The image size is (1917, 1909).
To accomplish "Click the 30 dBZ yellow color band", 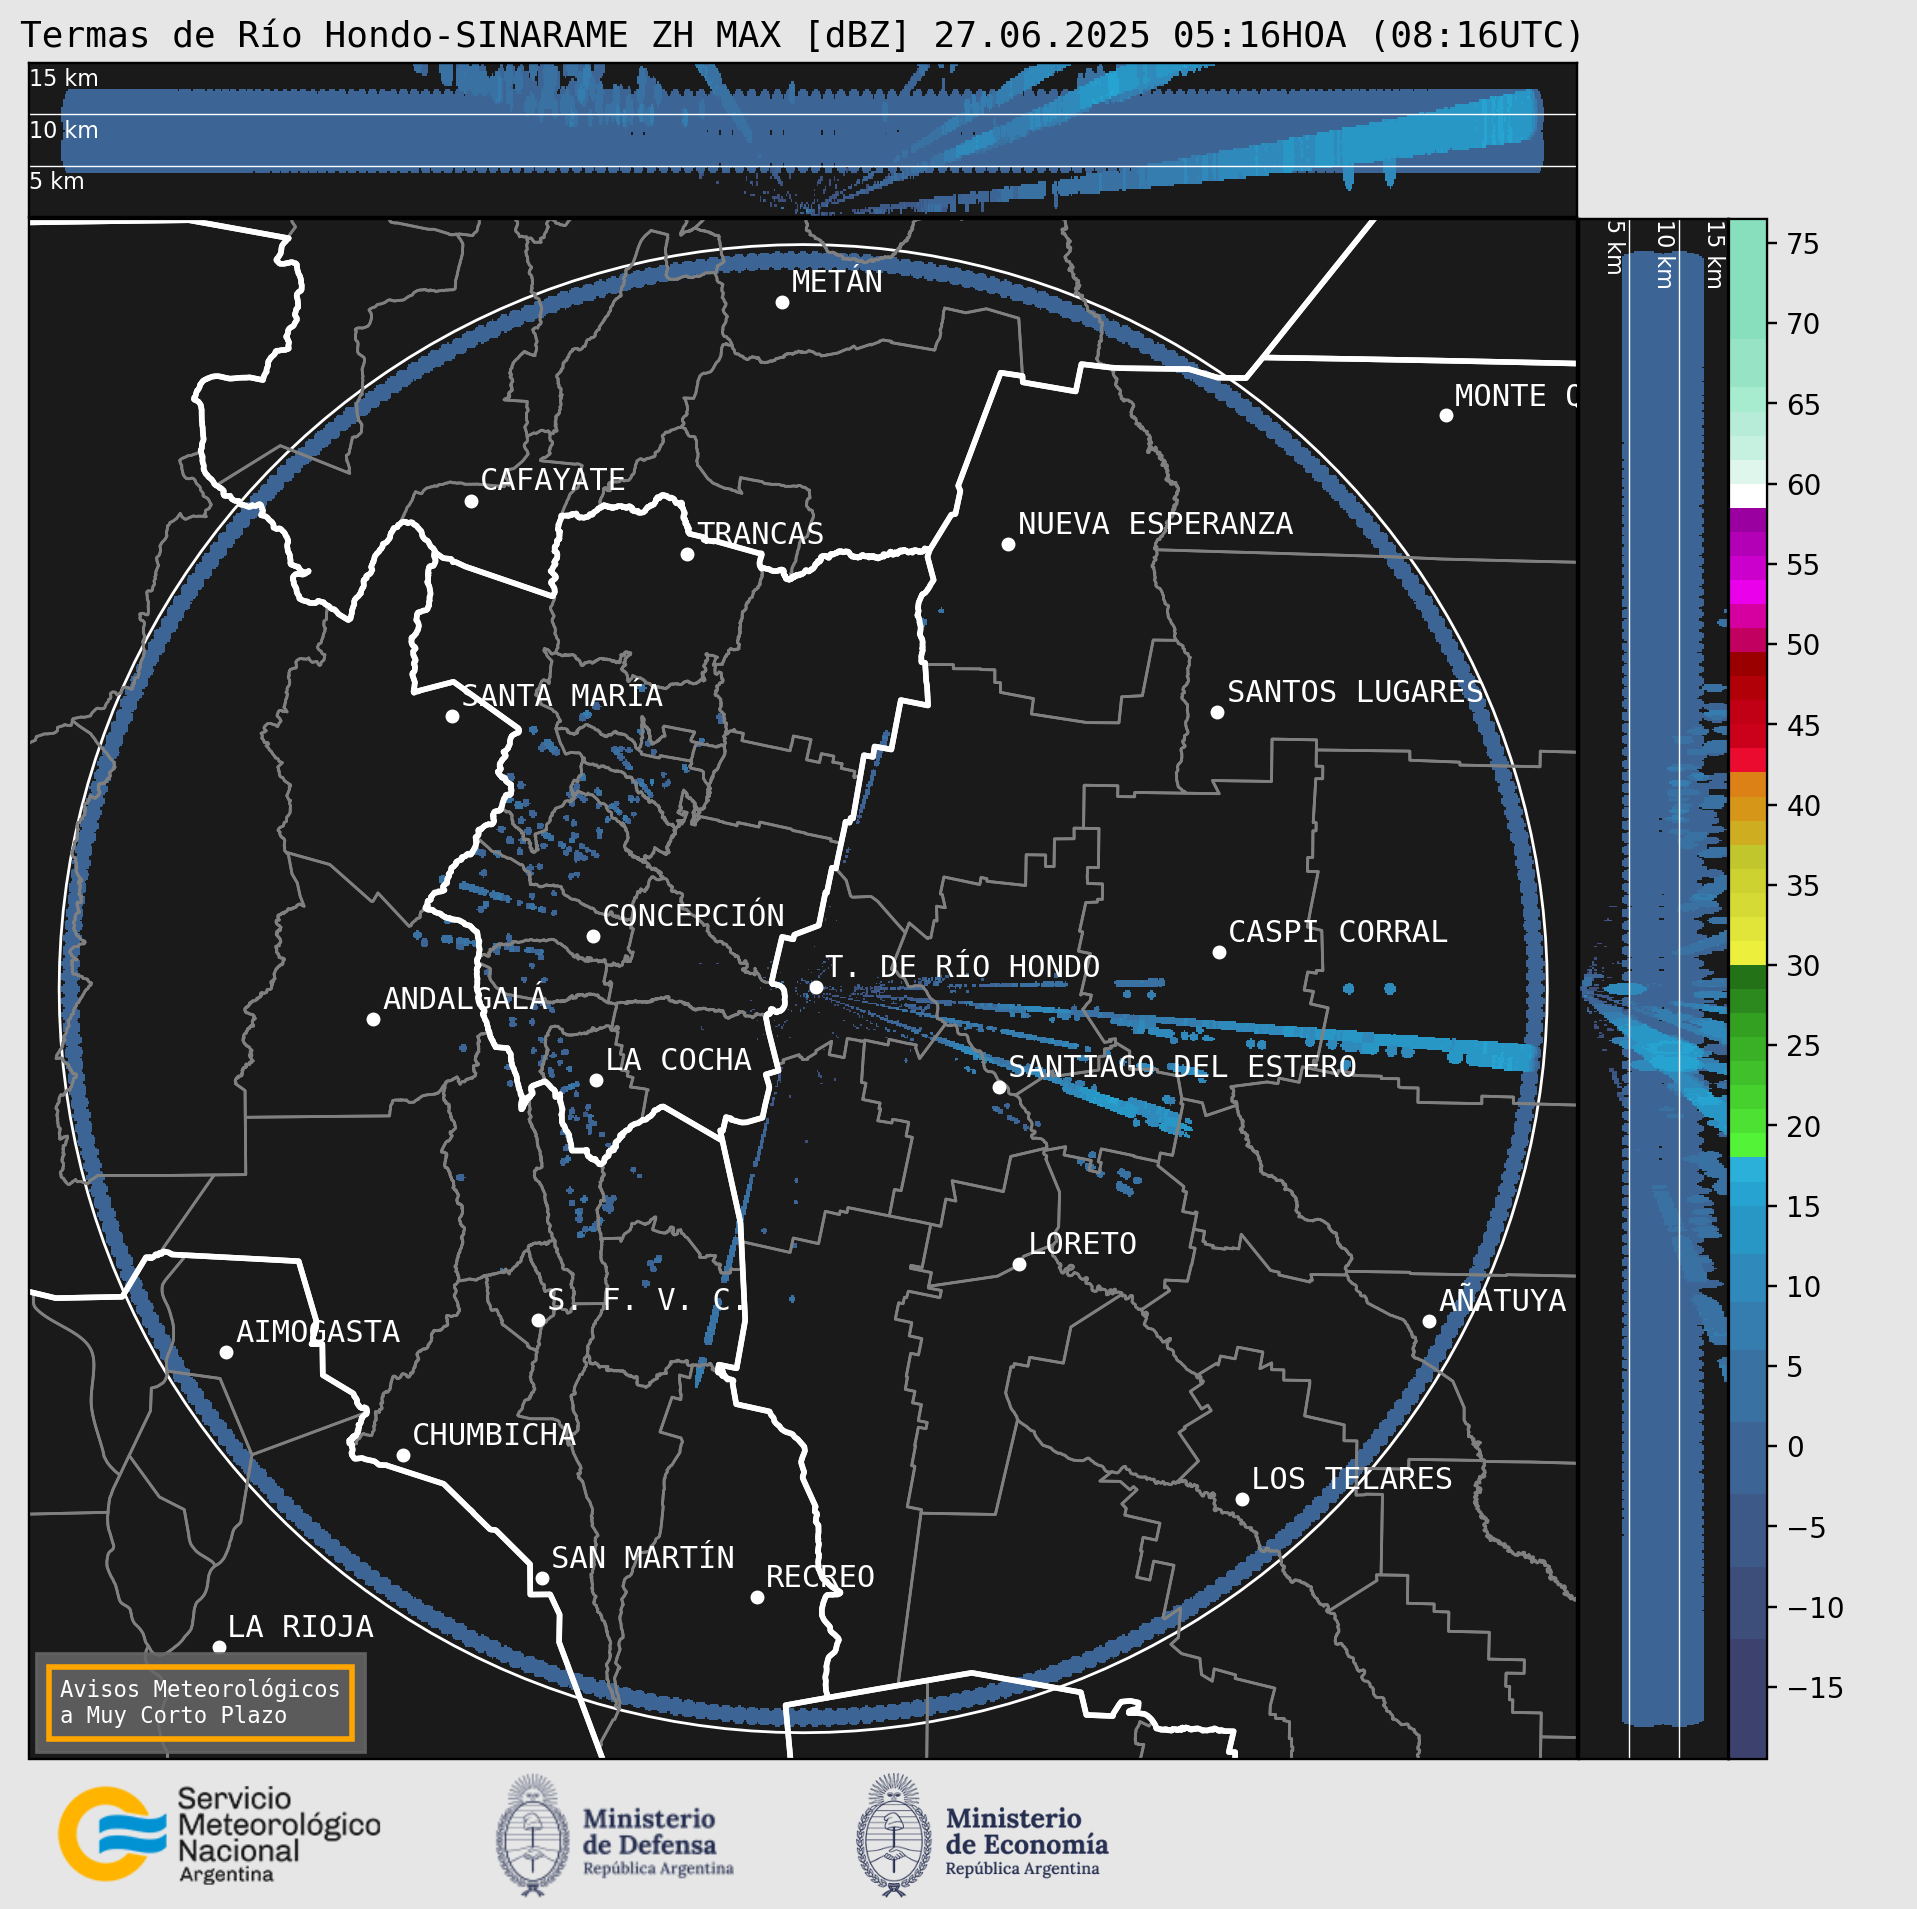I will coord(1748,953).
